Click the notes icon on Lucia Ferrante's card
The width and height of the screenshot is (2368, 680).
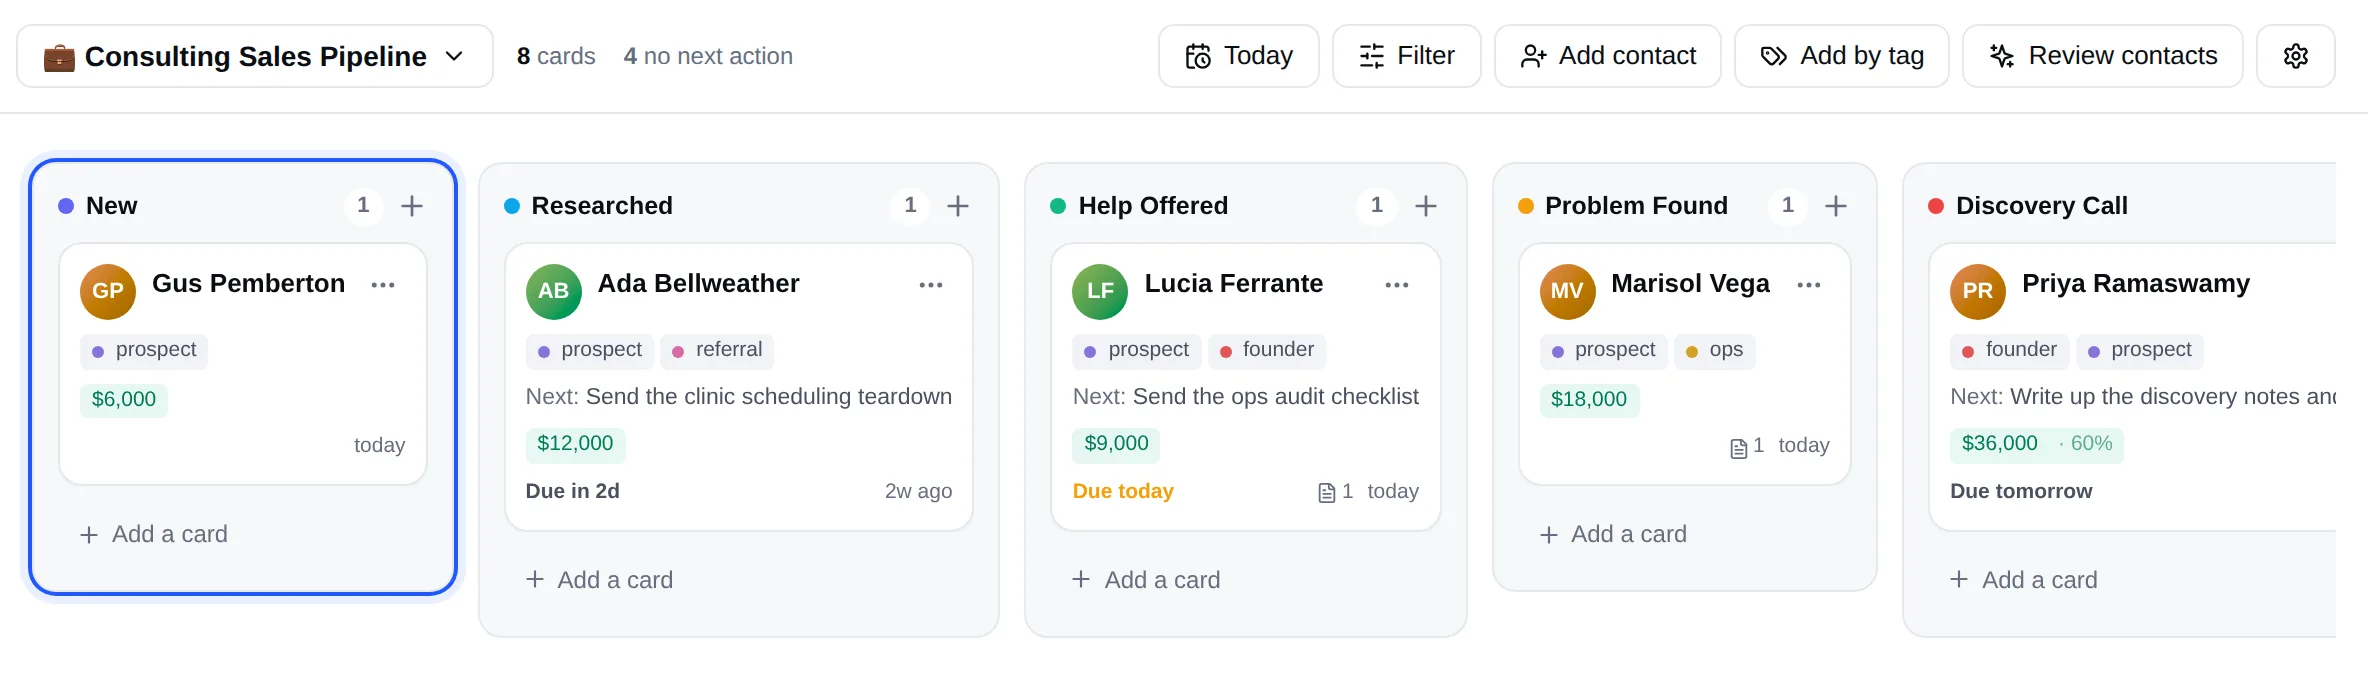(1327, 493)
